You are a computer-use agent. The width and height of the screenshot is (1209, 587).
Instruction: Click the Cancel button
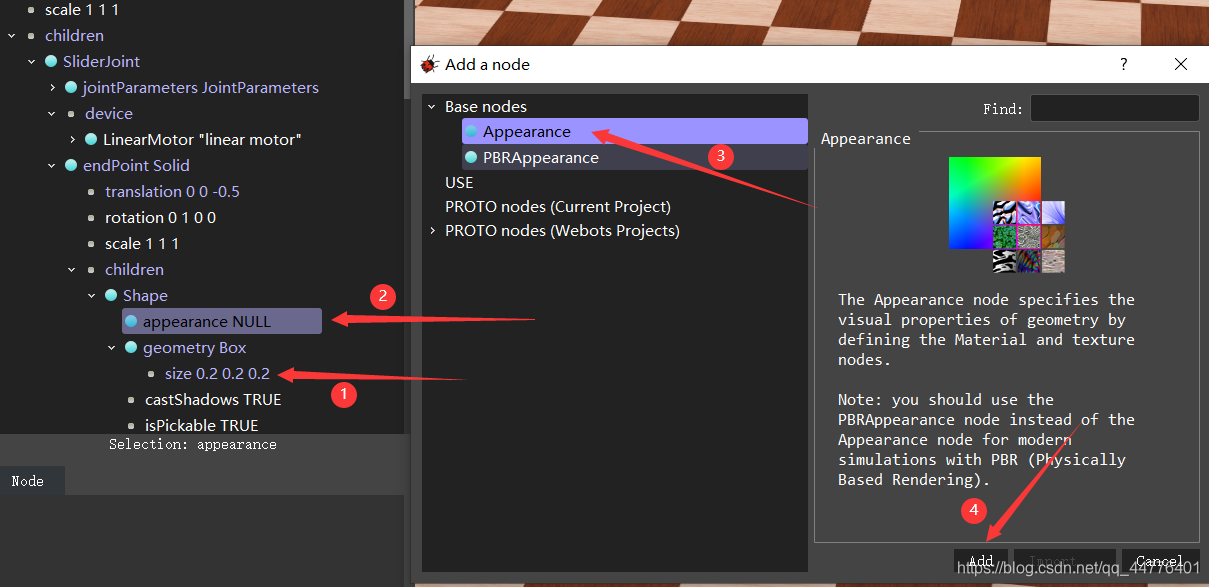click(x=1160, y=561)
